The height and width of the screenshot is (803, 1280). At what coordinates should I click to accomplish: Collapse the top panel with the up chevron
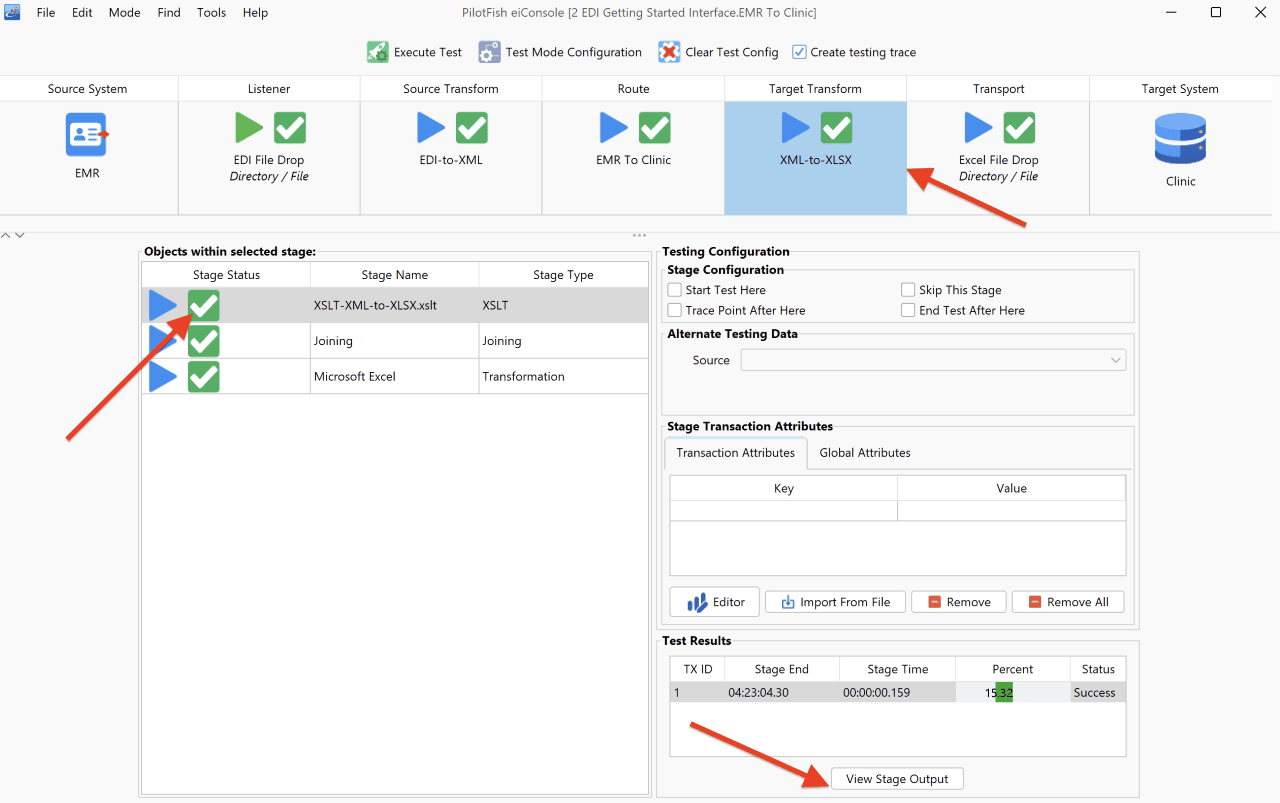click(6, 235)
